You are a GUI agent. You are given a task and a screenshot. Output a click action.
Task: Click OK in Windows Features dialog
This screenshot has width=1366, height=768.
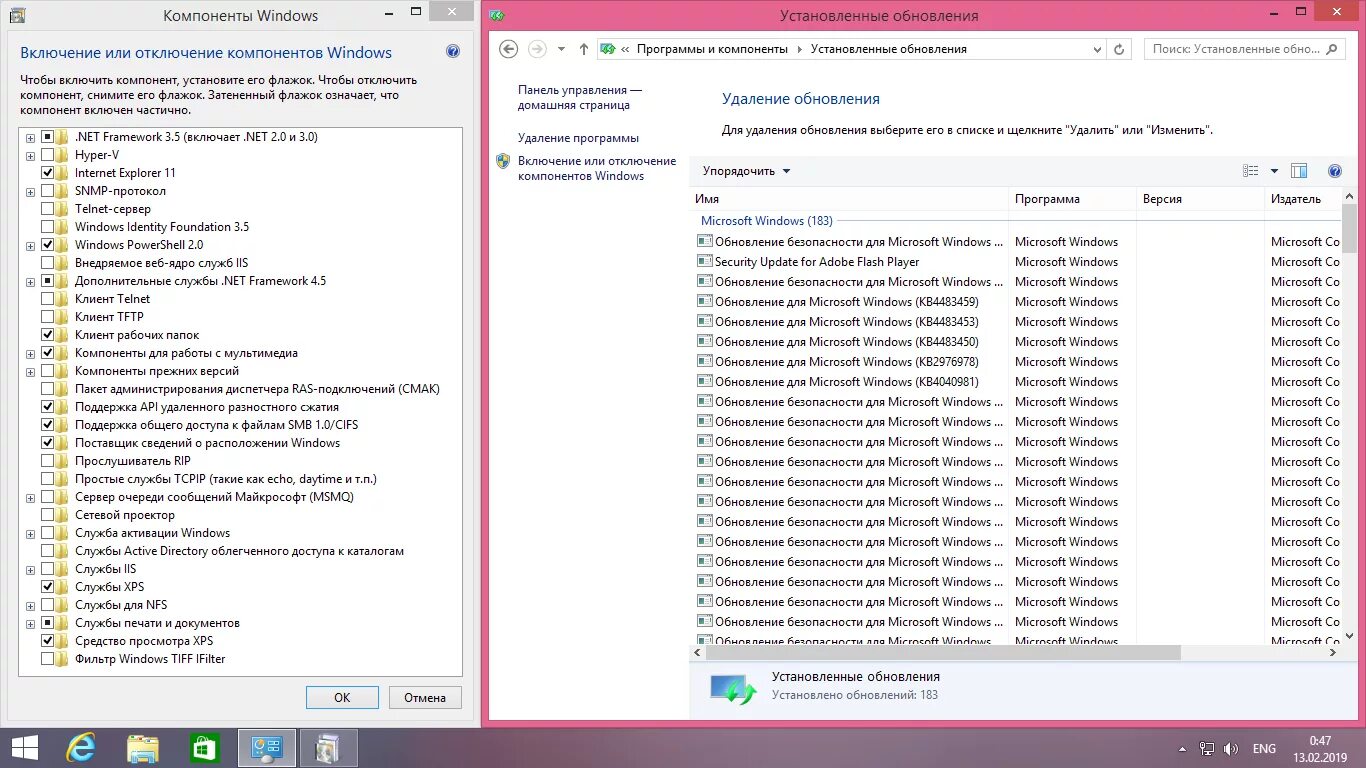342,698
